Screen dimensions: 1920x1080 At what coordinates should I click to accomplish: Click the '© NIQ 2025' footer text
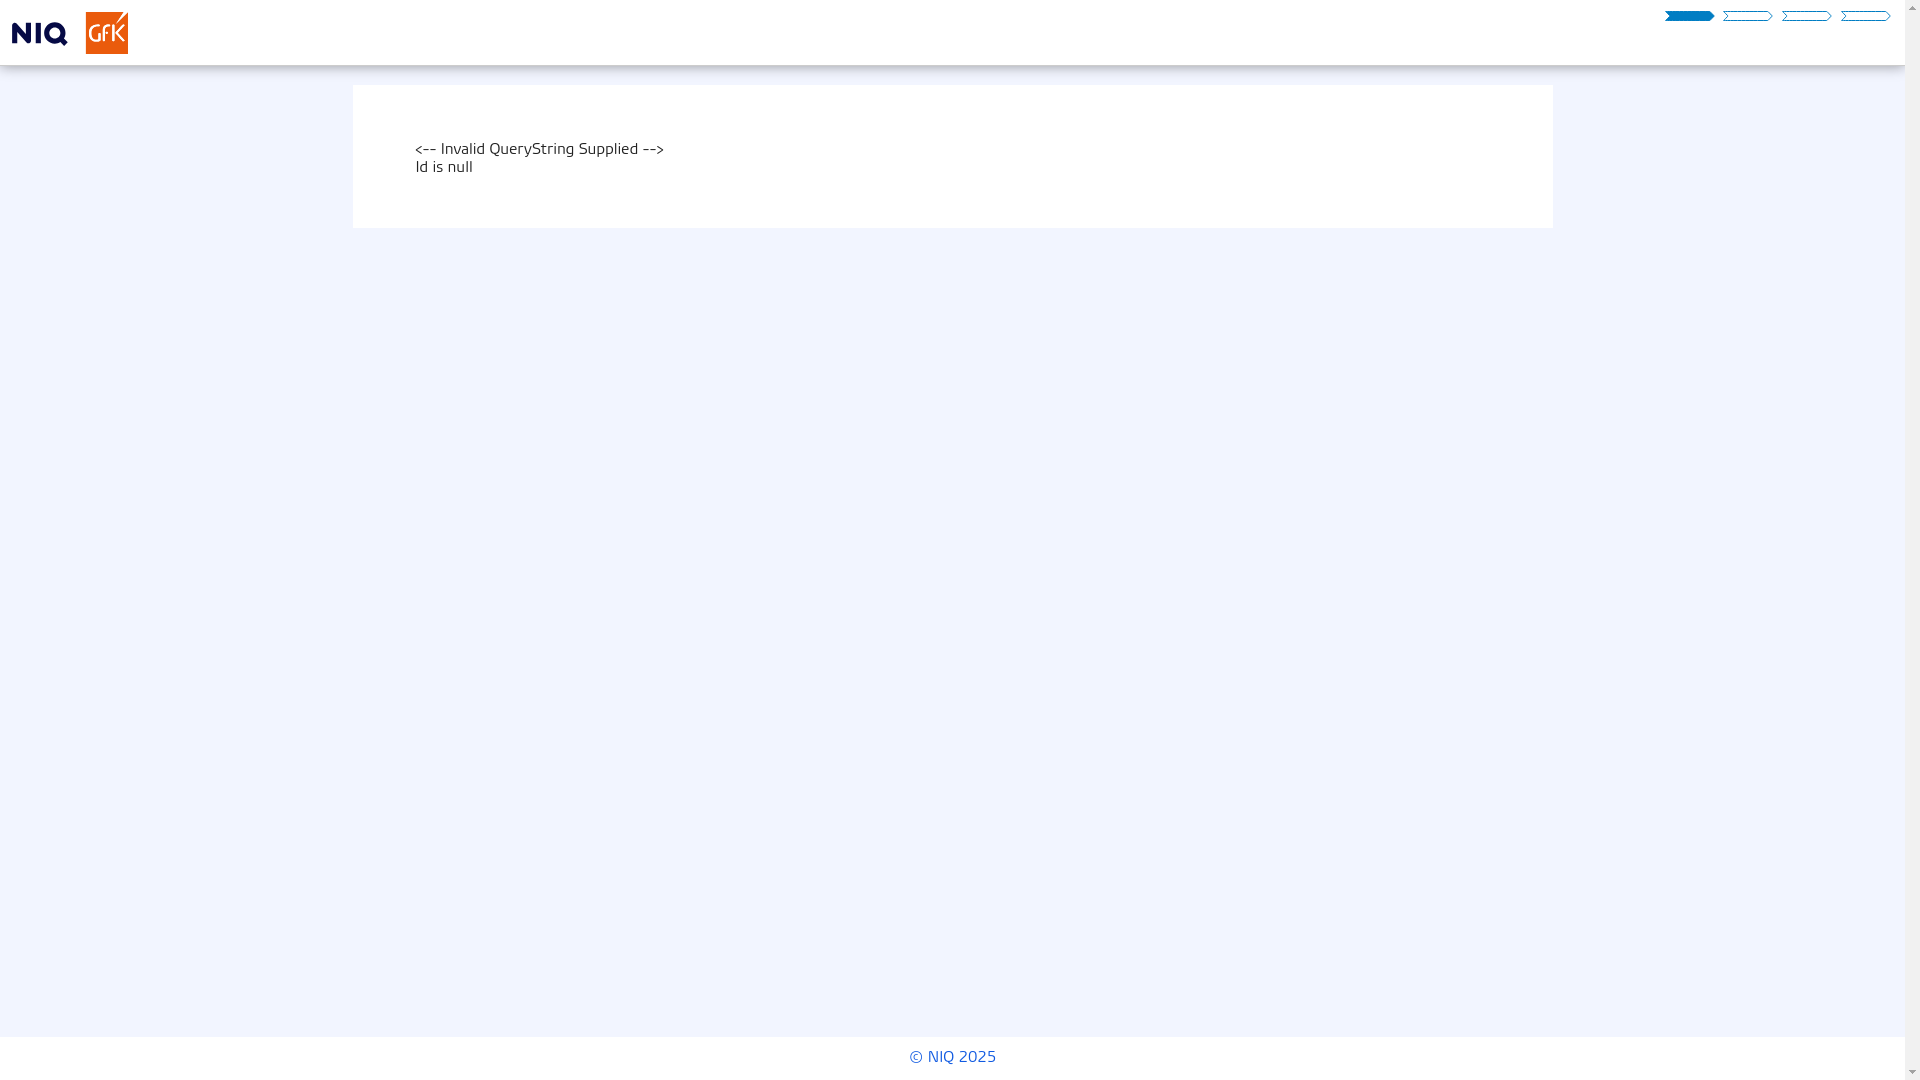coord(952,1057)
